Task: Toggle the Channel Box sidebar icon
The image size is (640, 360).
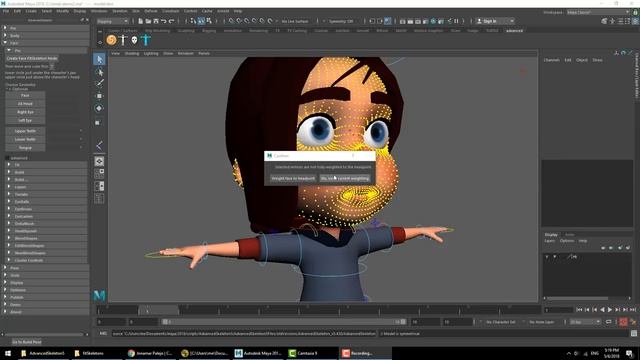Action: click(x=635, y=21)
